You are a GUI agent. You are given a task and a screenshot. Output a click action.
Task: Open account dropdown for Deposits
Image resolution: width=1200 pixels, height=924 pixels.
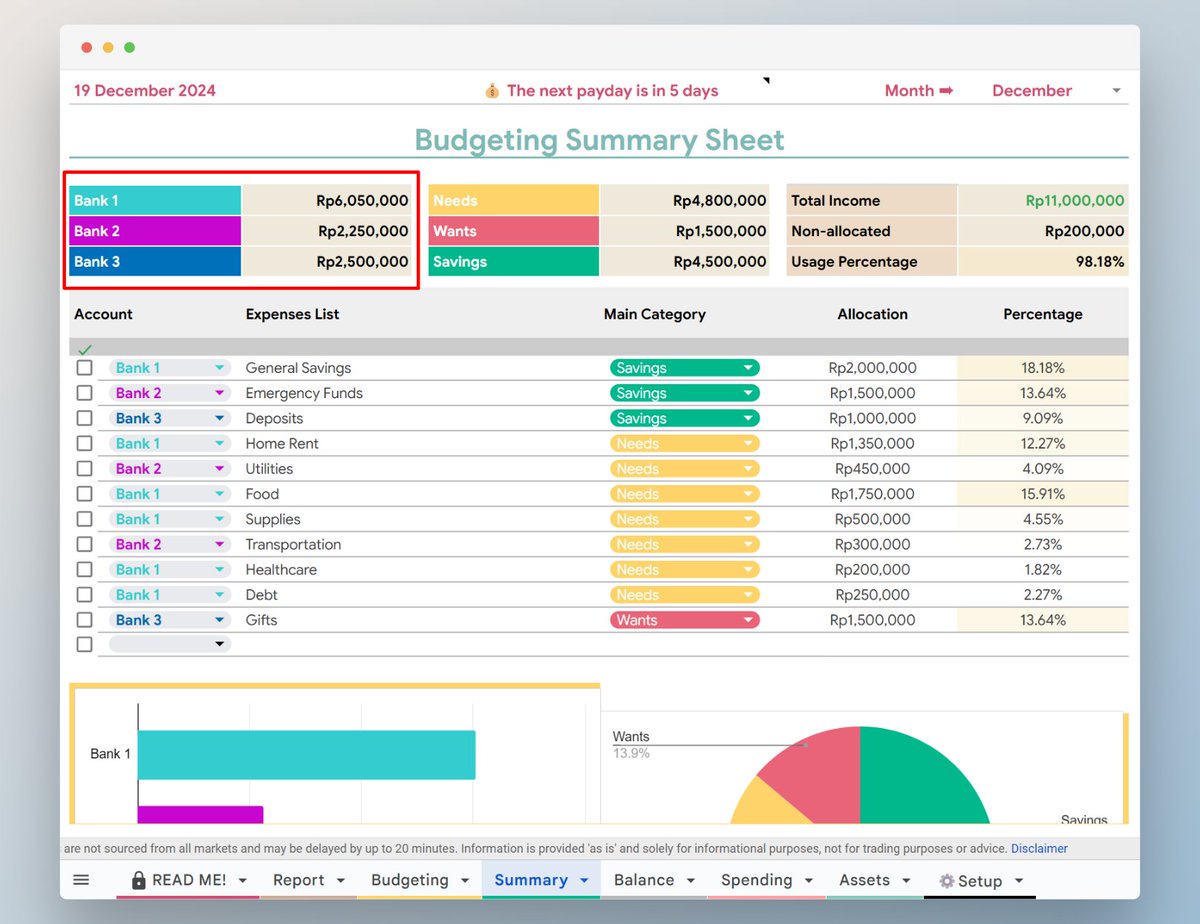(219, 418)
